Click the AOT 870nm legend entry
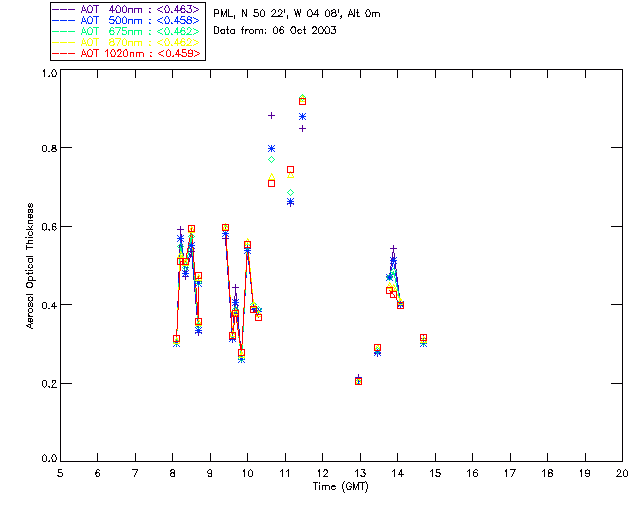This screenshot has width=640, height=512. coord(127,42)
